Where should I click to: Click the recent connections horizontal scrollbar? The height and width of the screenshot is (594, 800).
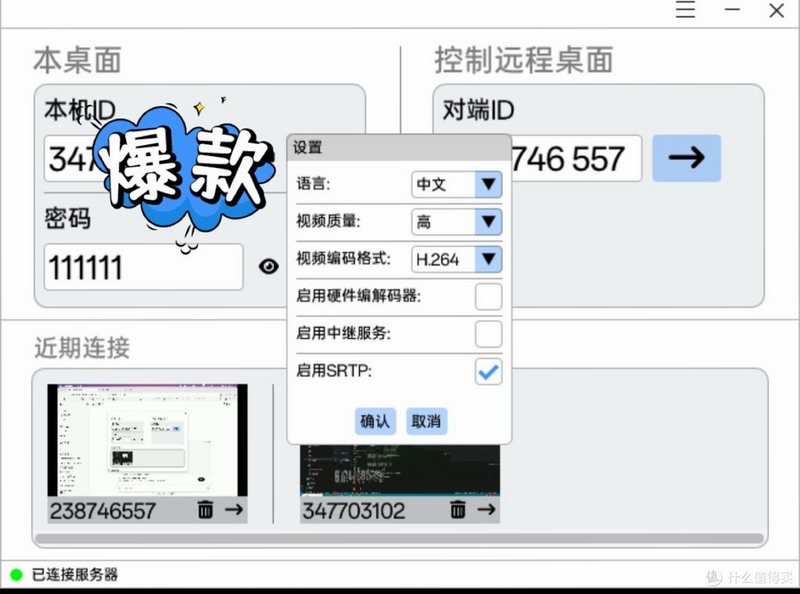click(399, 538)
